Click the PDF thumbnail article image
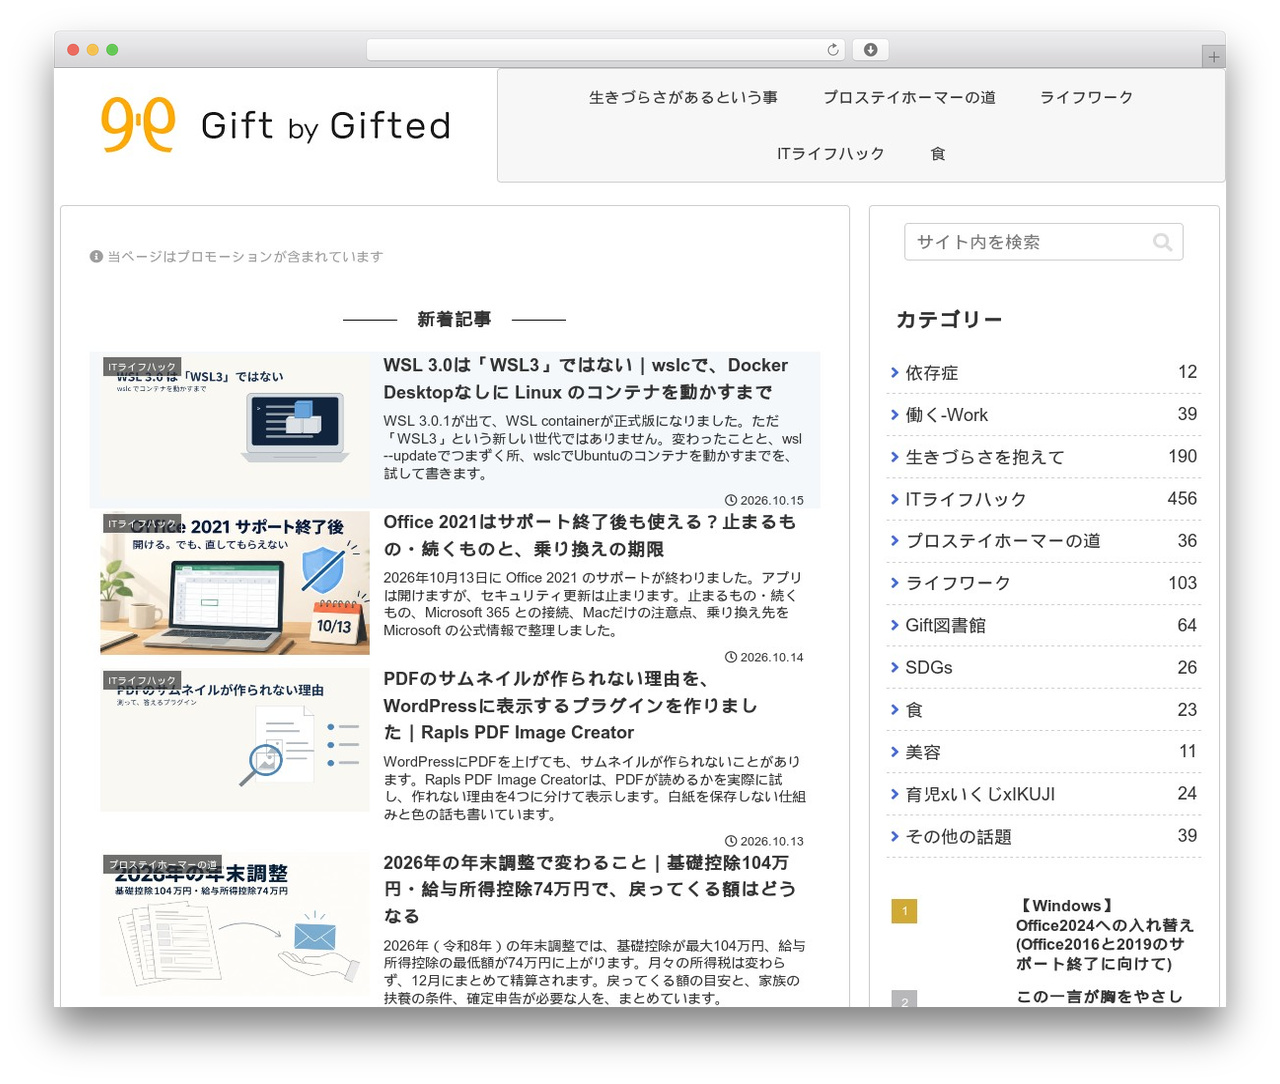The height and width of the screenshot is (1084, 1280). click(235, 740)
